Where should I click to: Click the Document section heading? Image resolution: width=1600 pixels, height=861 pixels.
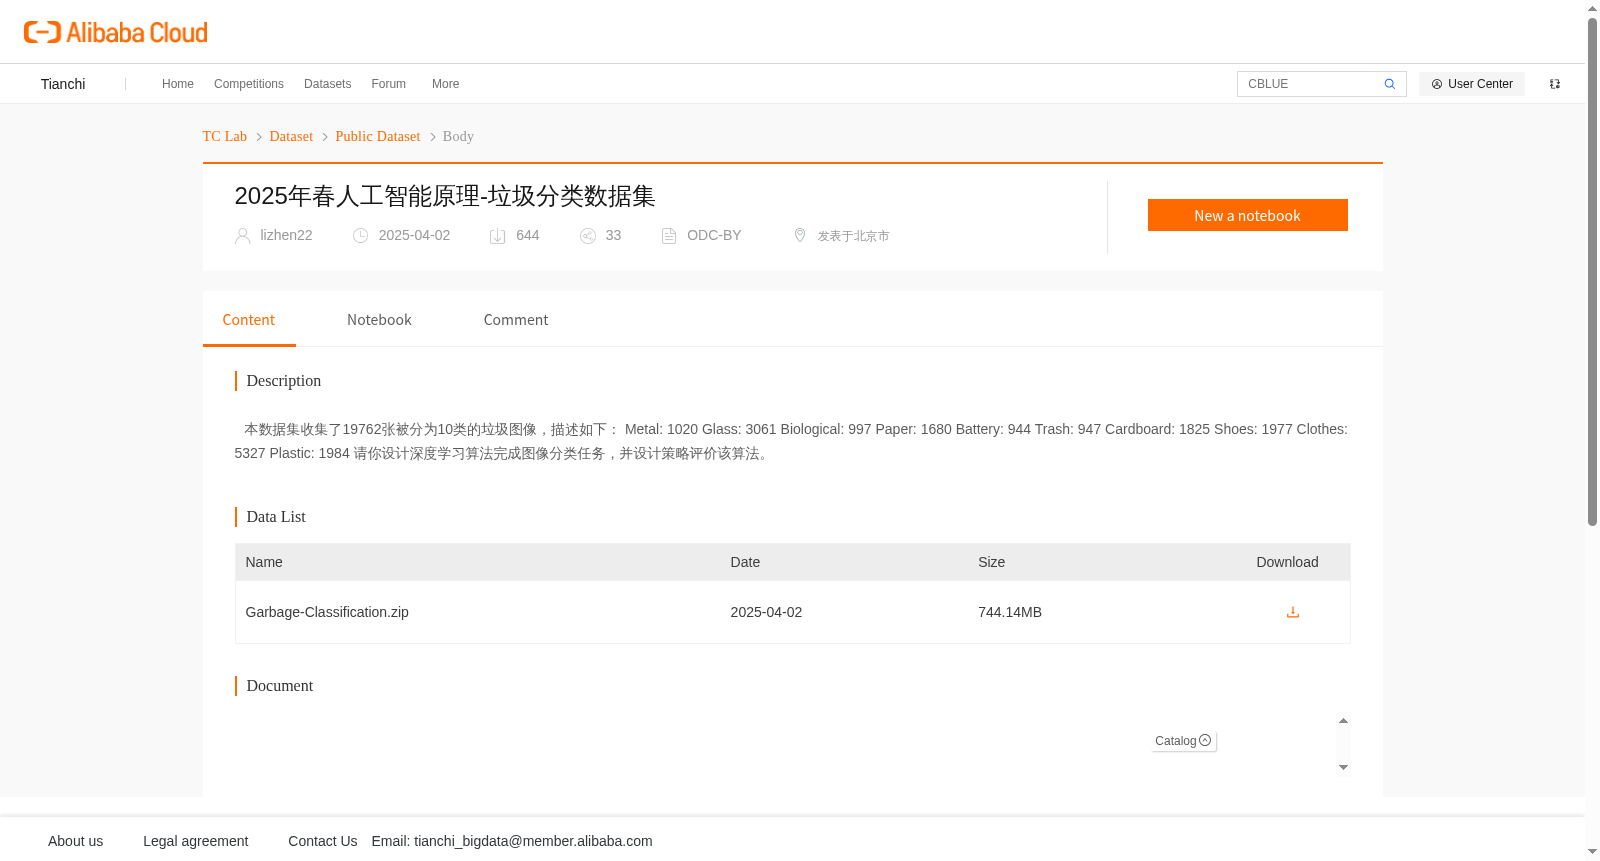(x=280, y=686)
